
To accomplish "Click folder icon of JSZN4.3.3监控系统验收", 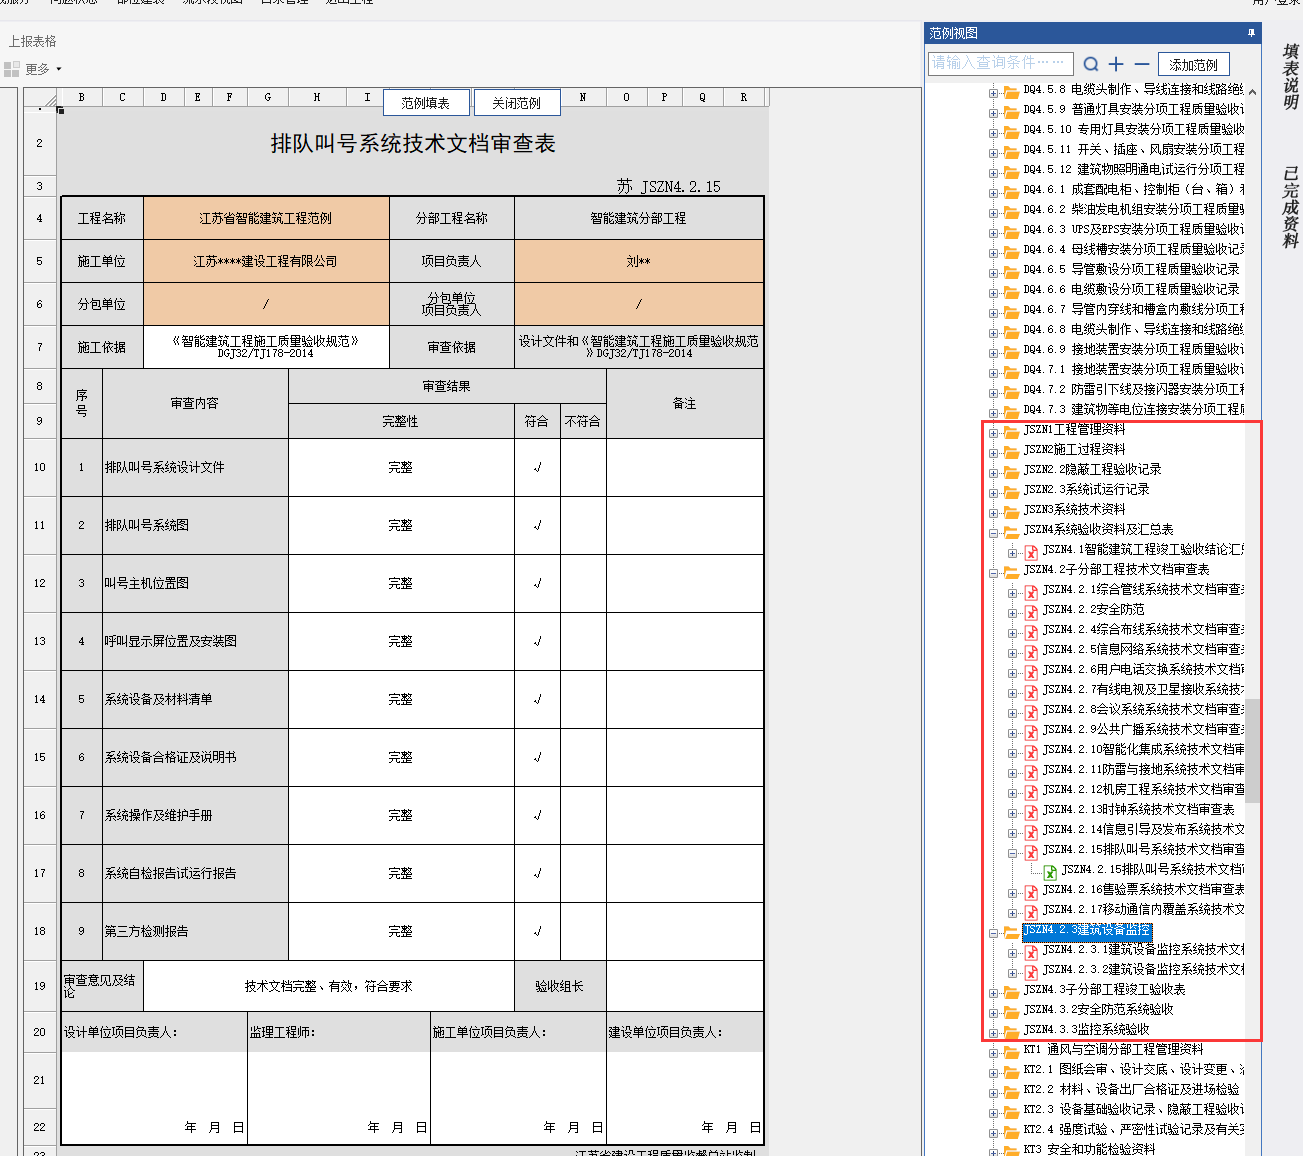I will [x=1011, y=1031].
